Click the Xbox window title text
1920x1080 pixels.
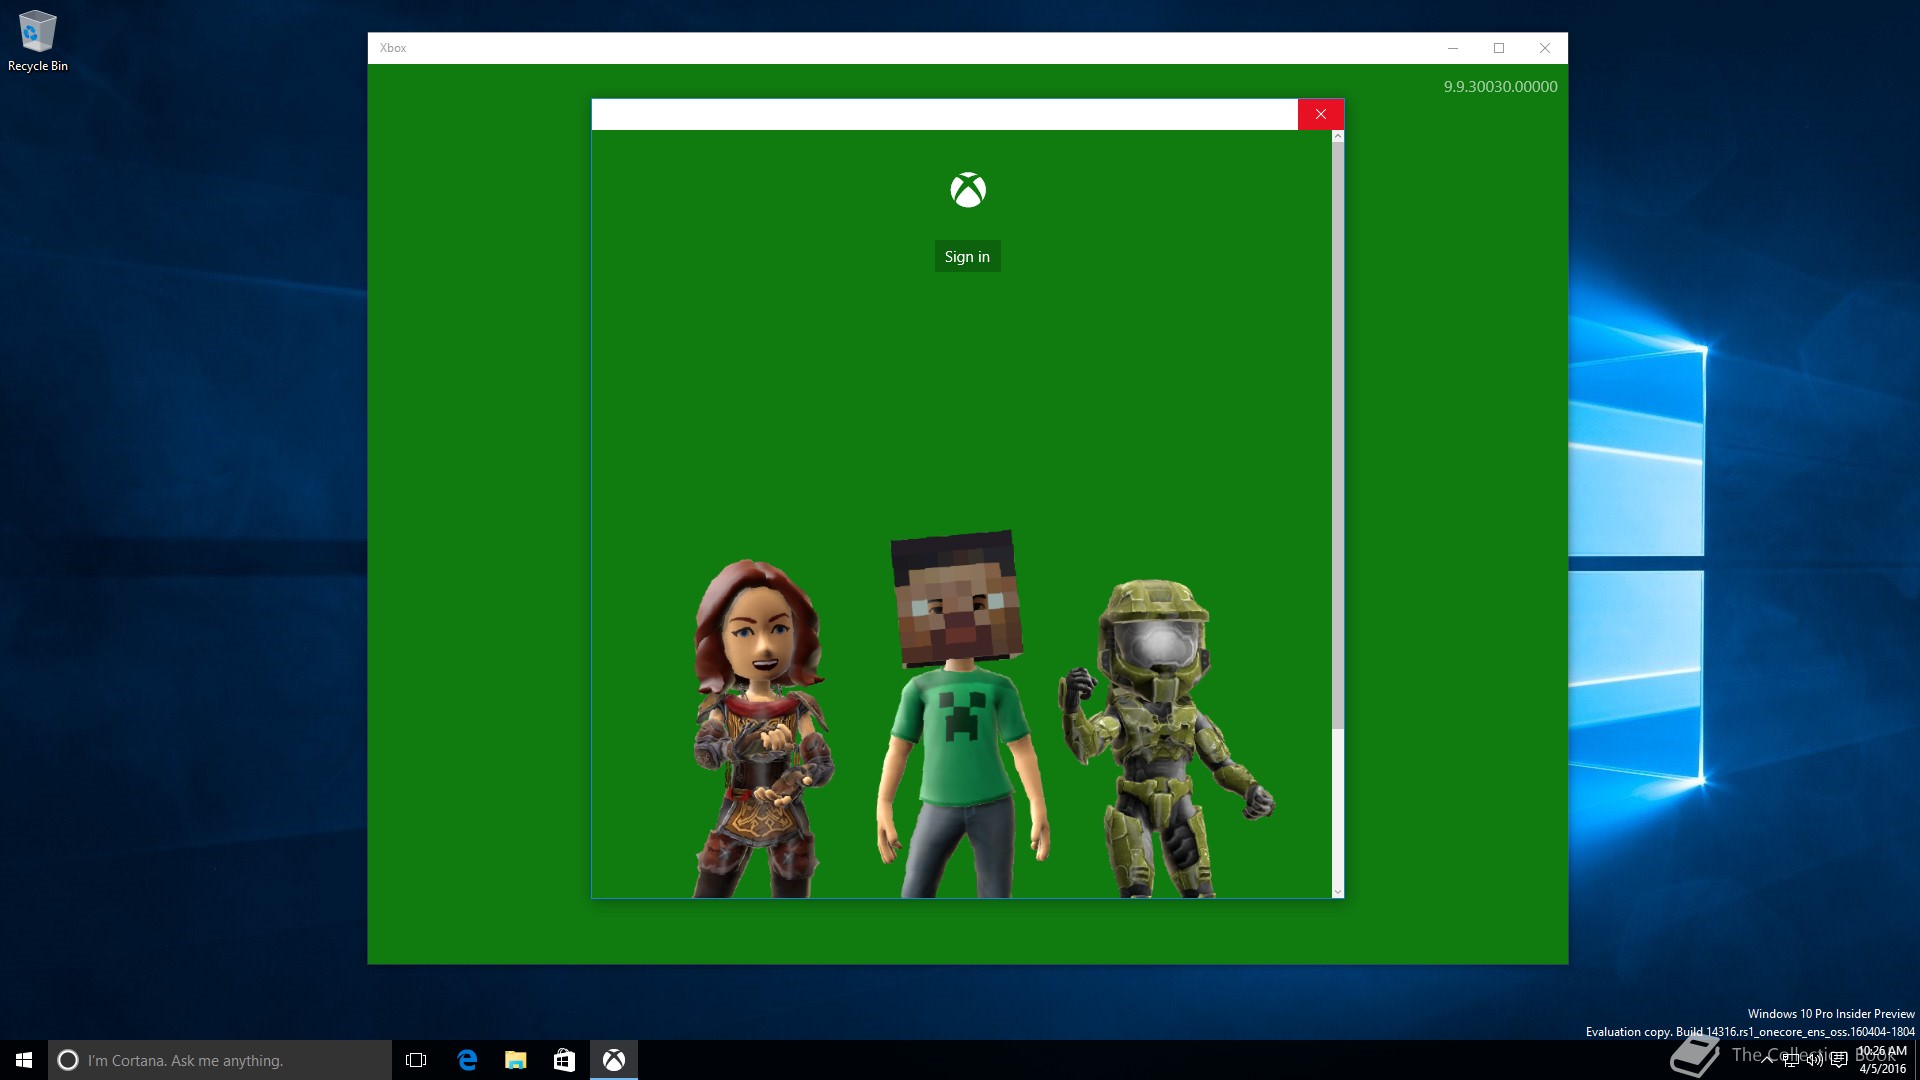[x=393, y=48]
